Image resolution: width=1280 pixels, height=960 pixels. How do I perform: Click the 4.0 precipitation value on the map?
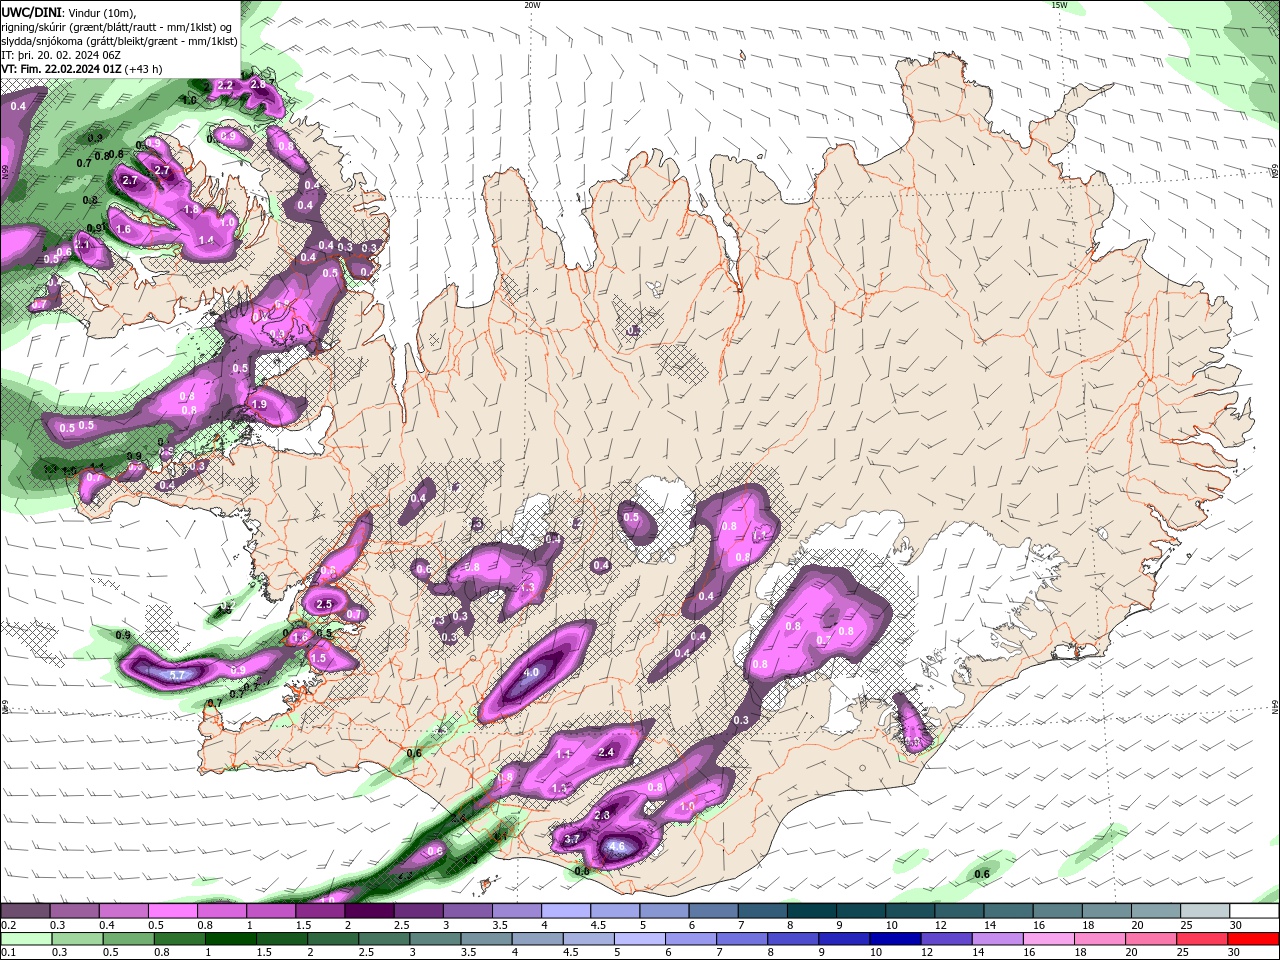pos(531,672)
